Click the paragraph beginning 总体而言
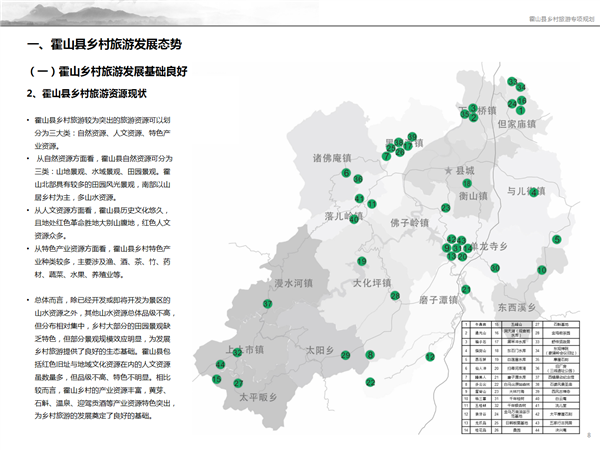Viewport: 600px width, 450px height. pyautogui.click(x=103, y=358)
